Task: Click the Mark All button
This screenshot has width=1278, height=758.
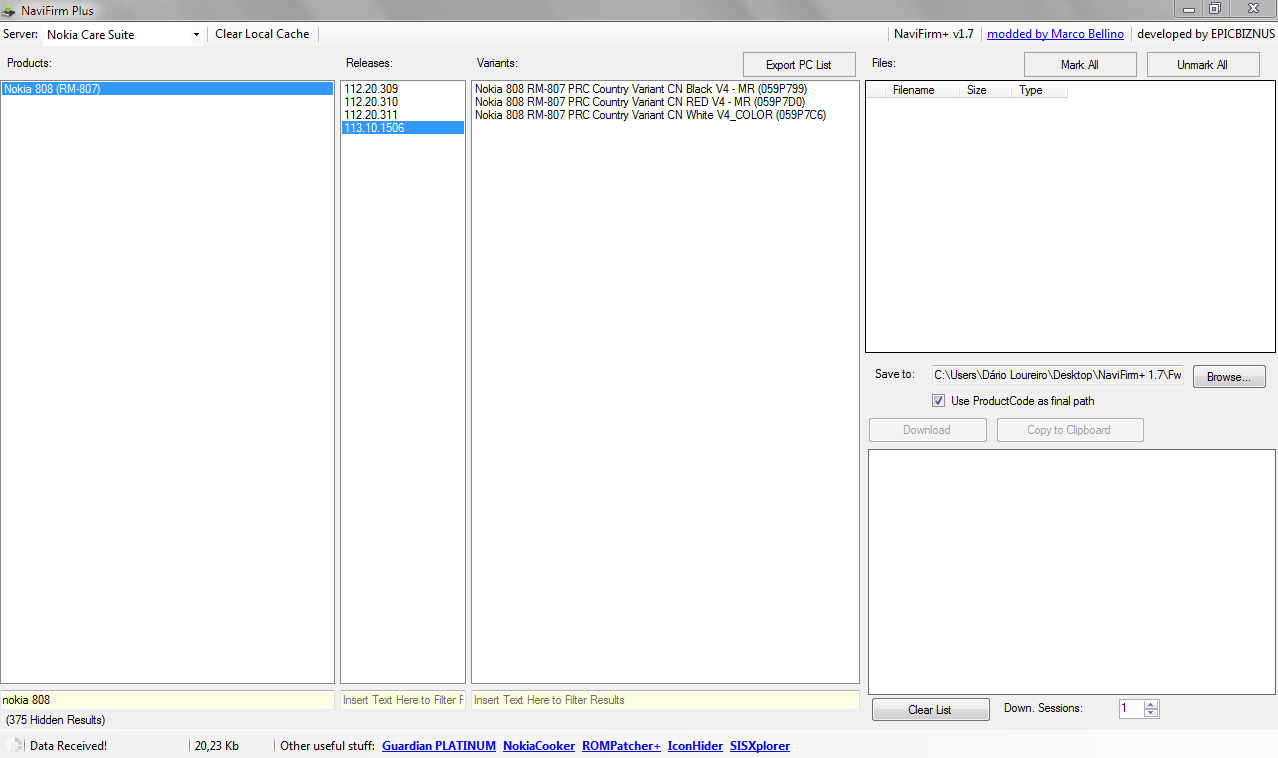Action: coord(1080,65)
